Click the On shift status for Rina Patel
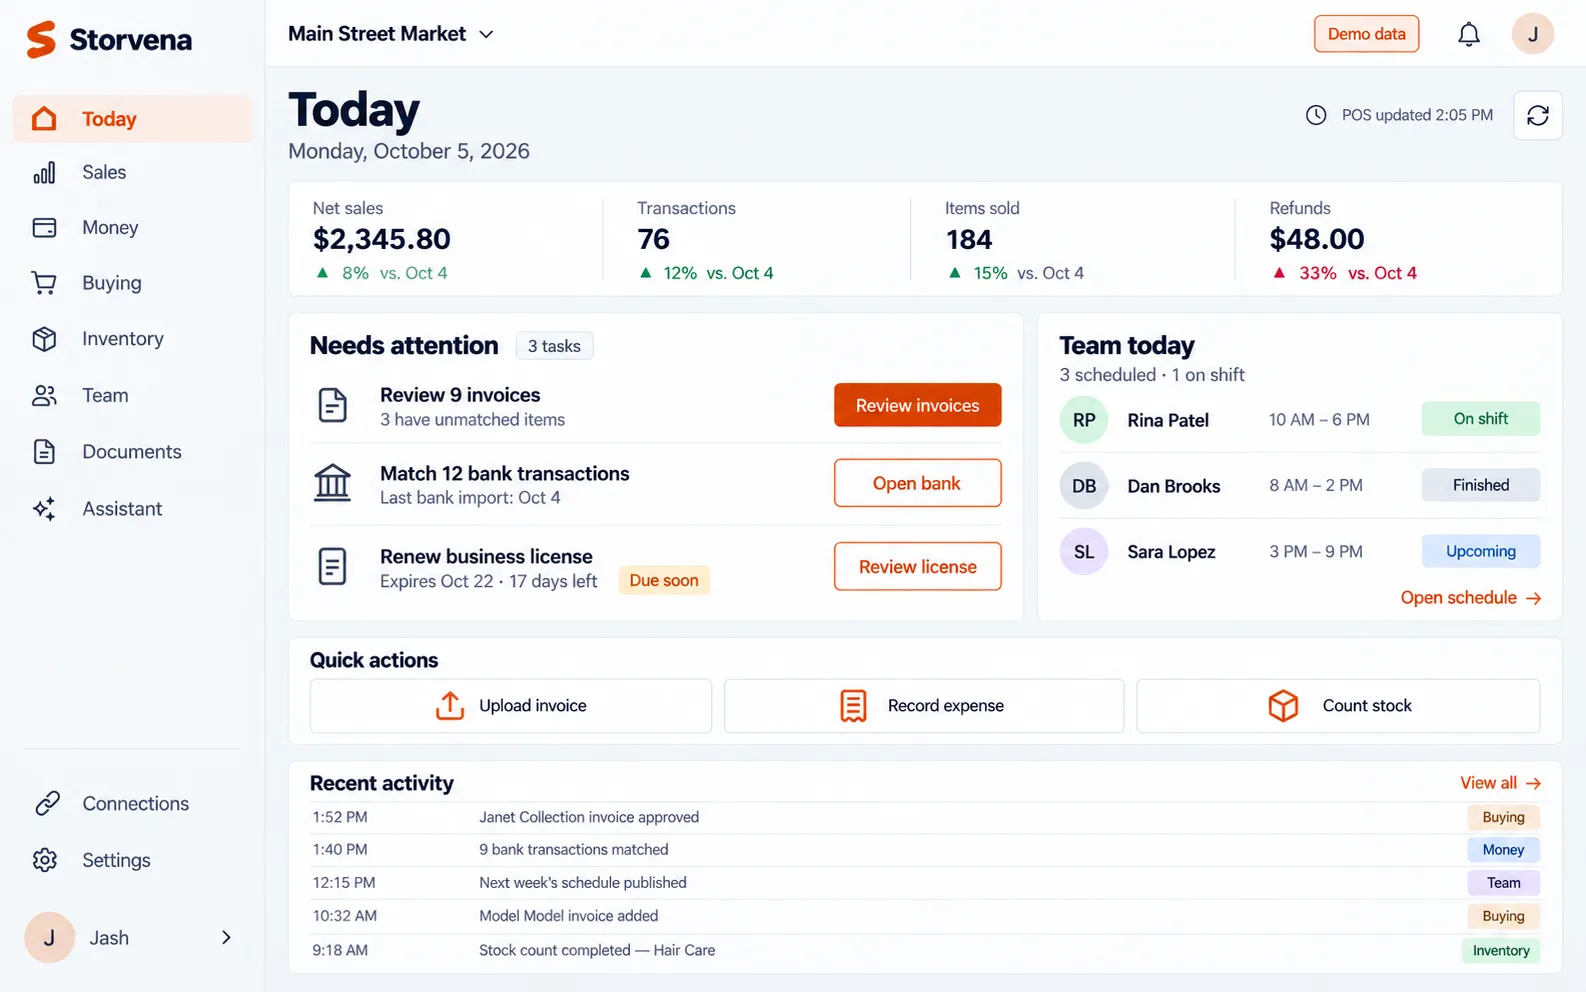This screenshot has width=1586, height=992. coord(1481,419)
